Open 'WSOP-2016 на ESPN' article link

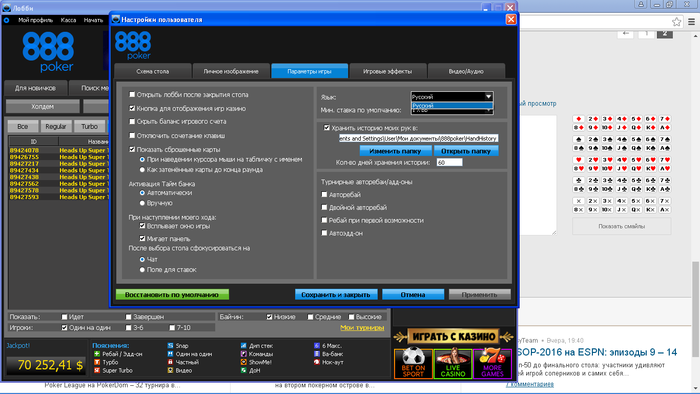pyautogui.click(x=596, y=353)
